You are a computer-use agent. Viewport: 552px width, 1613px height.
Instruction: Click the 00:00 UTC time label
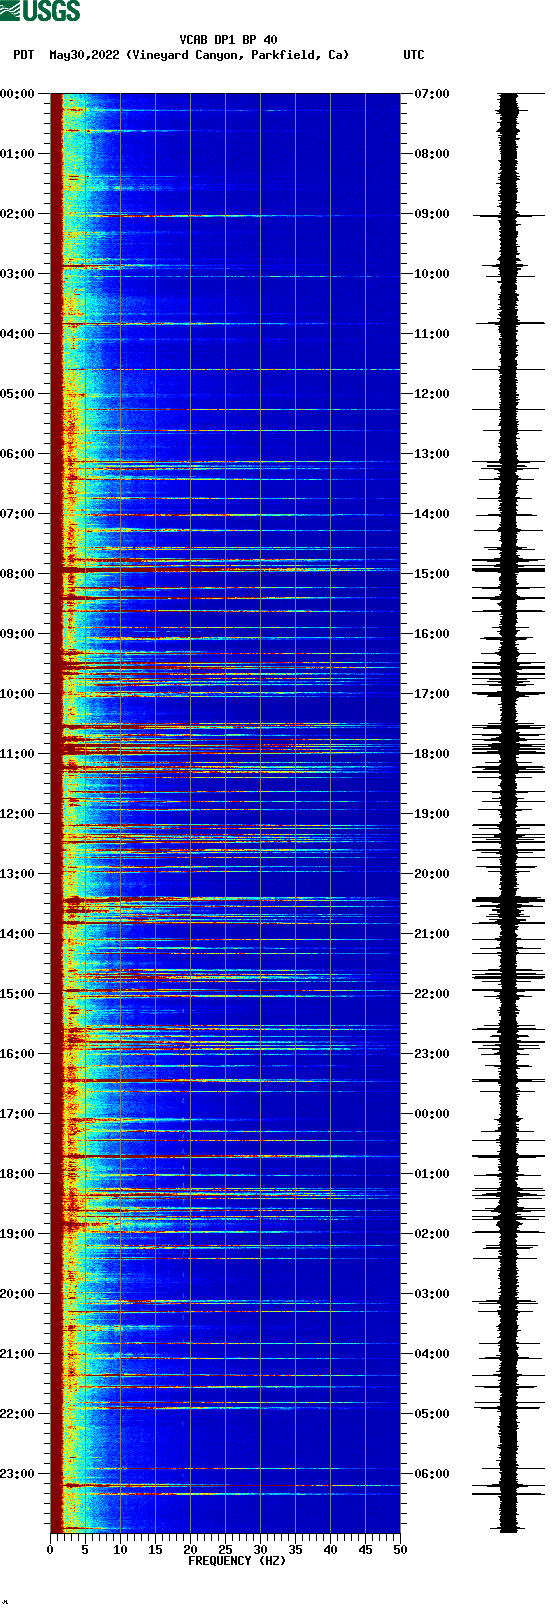coord(432,1114)
